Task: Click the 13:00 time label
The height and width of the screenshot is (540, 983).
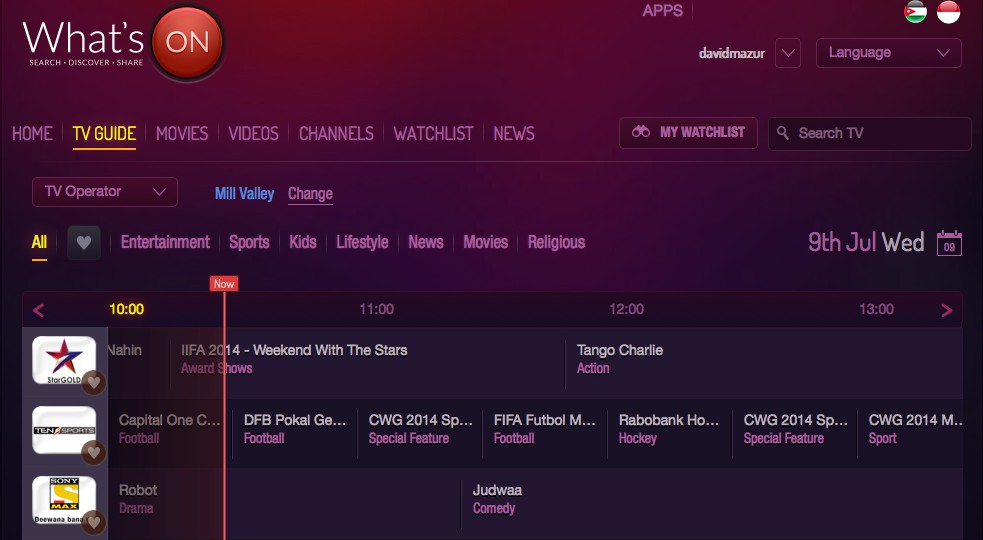Action: [x=876, y=309]
